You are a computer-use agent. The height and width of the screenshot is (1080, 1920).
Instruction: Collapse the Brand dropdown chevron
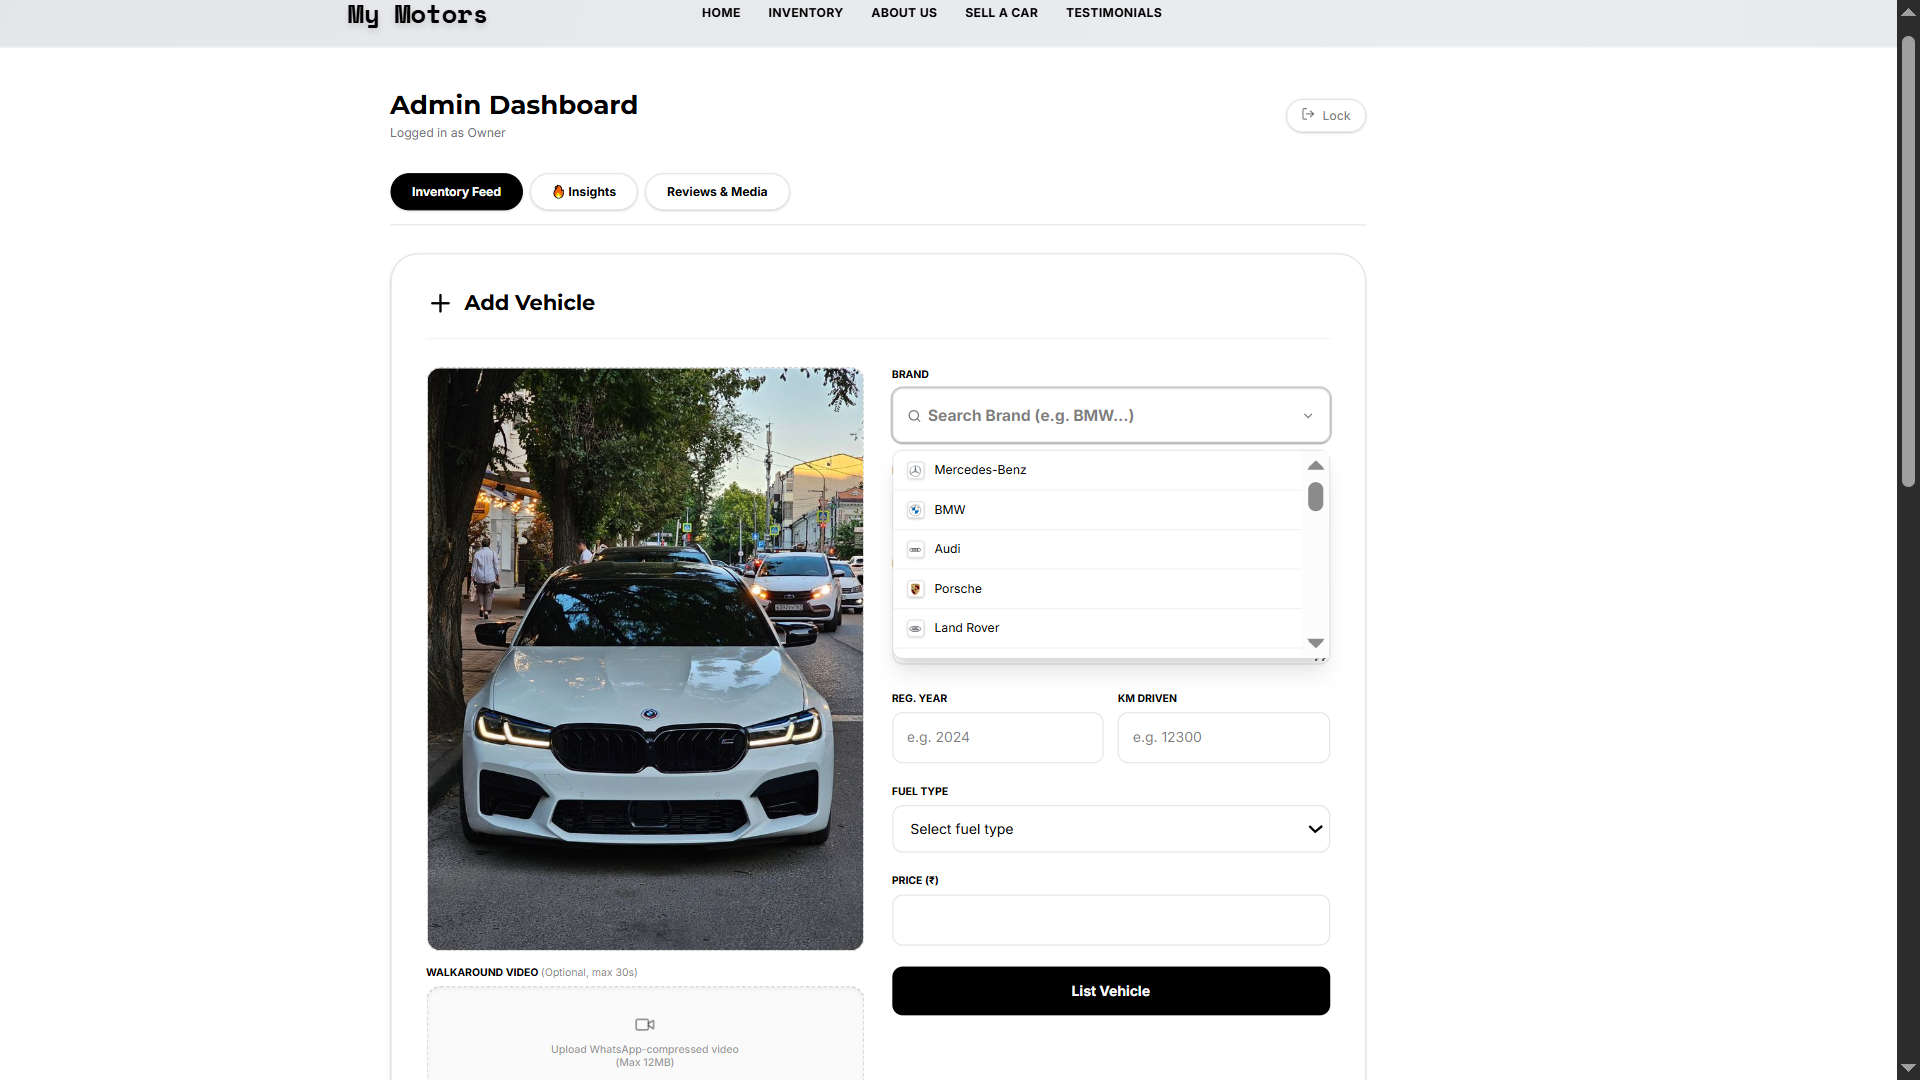pyautogui.click(x=1307, y=416)
